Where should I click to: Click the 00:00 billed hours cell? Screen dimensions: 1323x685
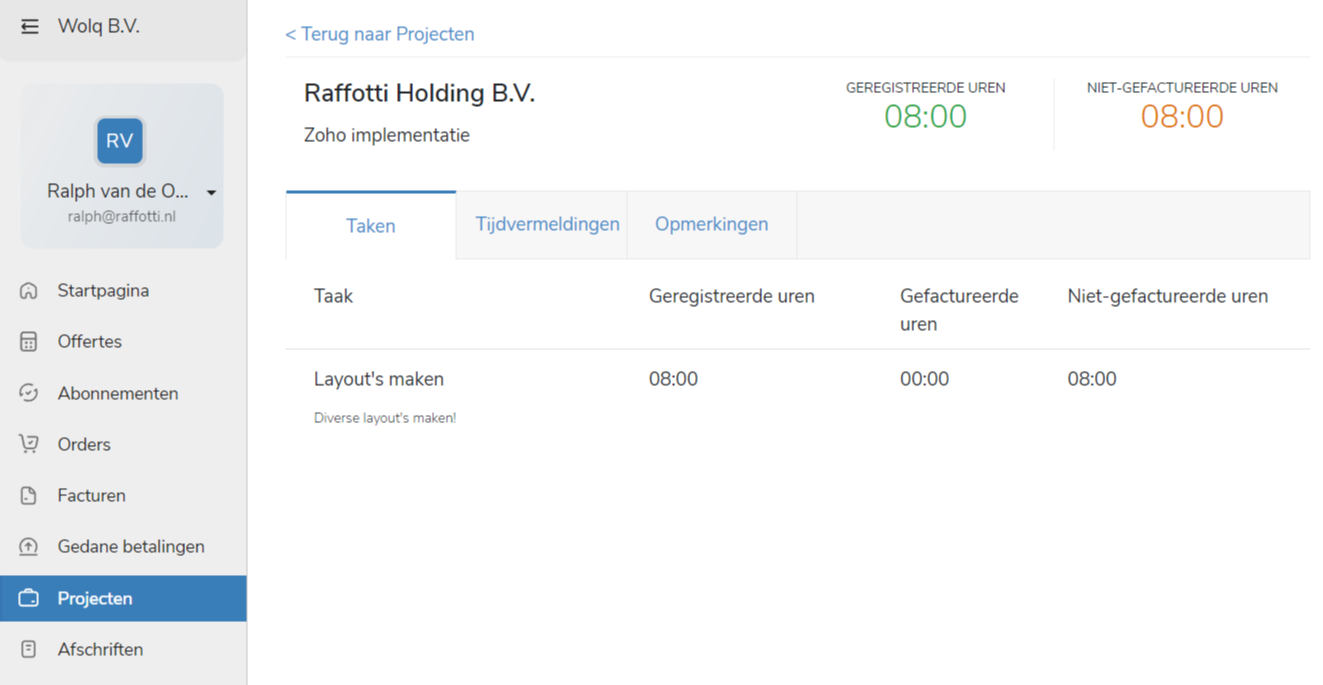924,379
